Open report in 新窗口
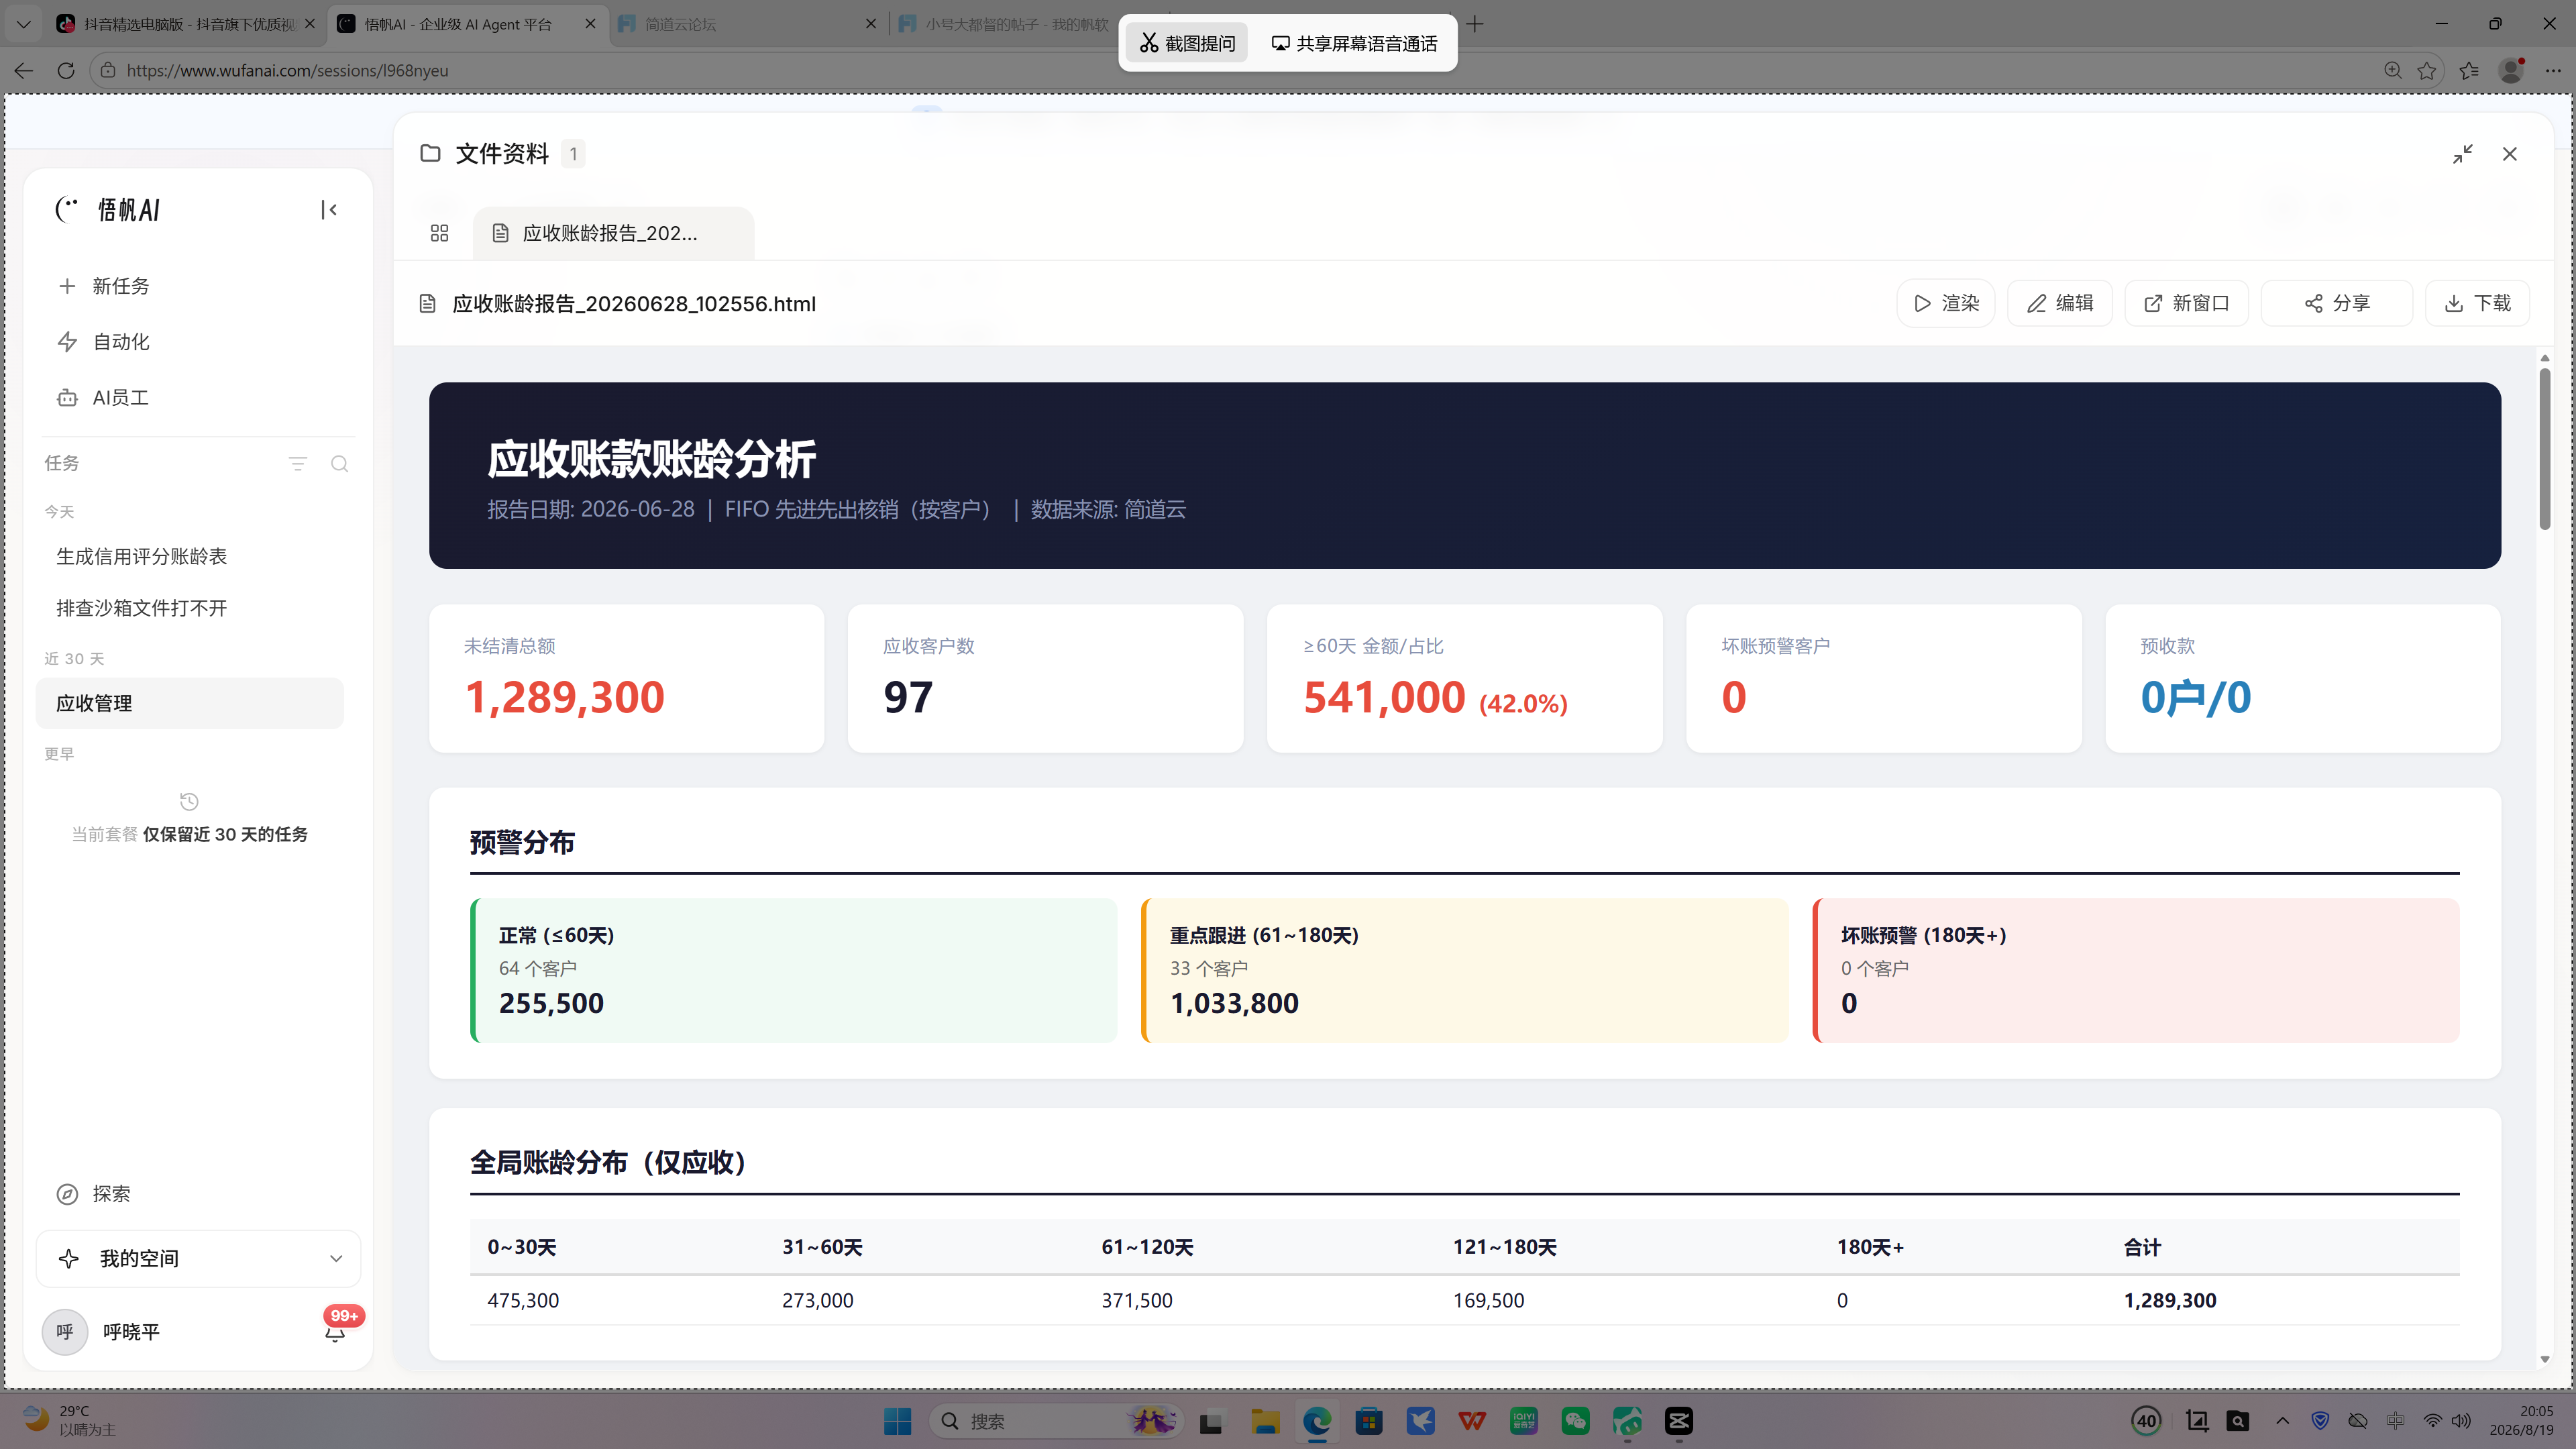The height and width of the screenshot is (1449, 2576). 2187,303
